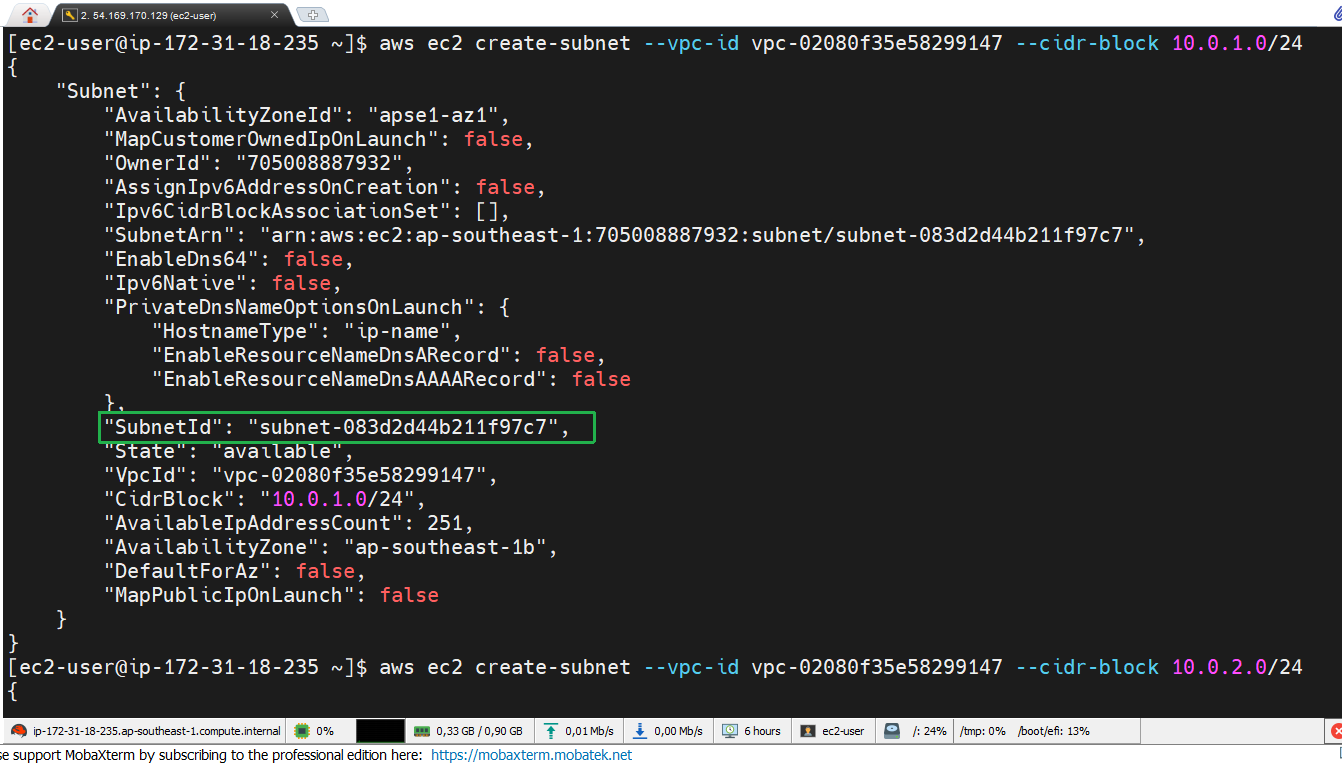Click the RAM usage 0,33 GB / 0,90 GB indicator
The image size is (1342, 764).
[x=469, y=731]
